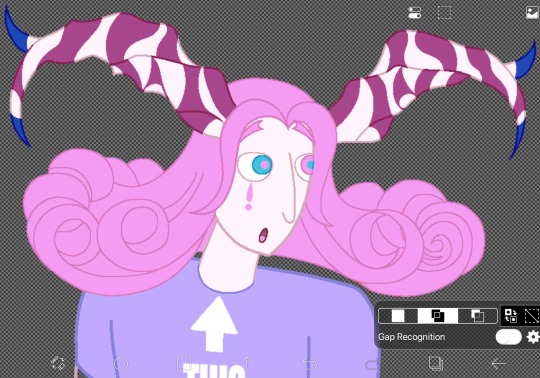Tap the up arrow icon in bottom toolbar
540x378 pixels.
point(246,363)
